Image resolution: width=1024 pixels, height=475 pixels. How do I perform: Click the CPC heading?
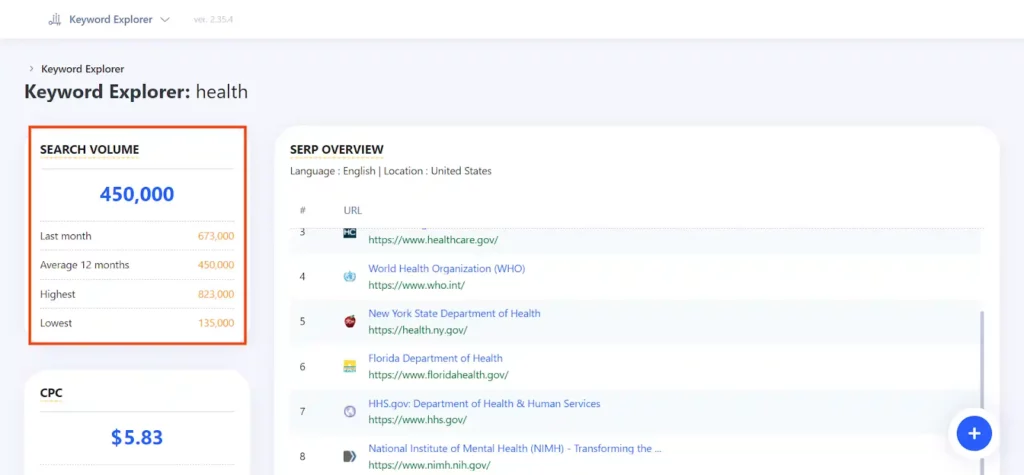[x=52, y=393]
